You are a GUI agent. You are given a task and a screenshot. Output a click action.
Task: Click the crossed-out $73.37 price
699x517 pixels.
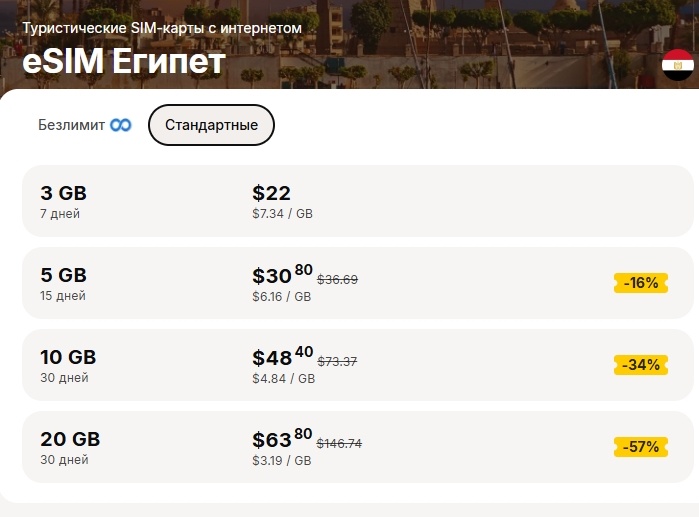[337, 361]
